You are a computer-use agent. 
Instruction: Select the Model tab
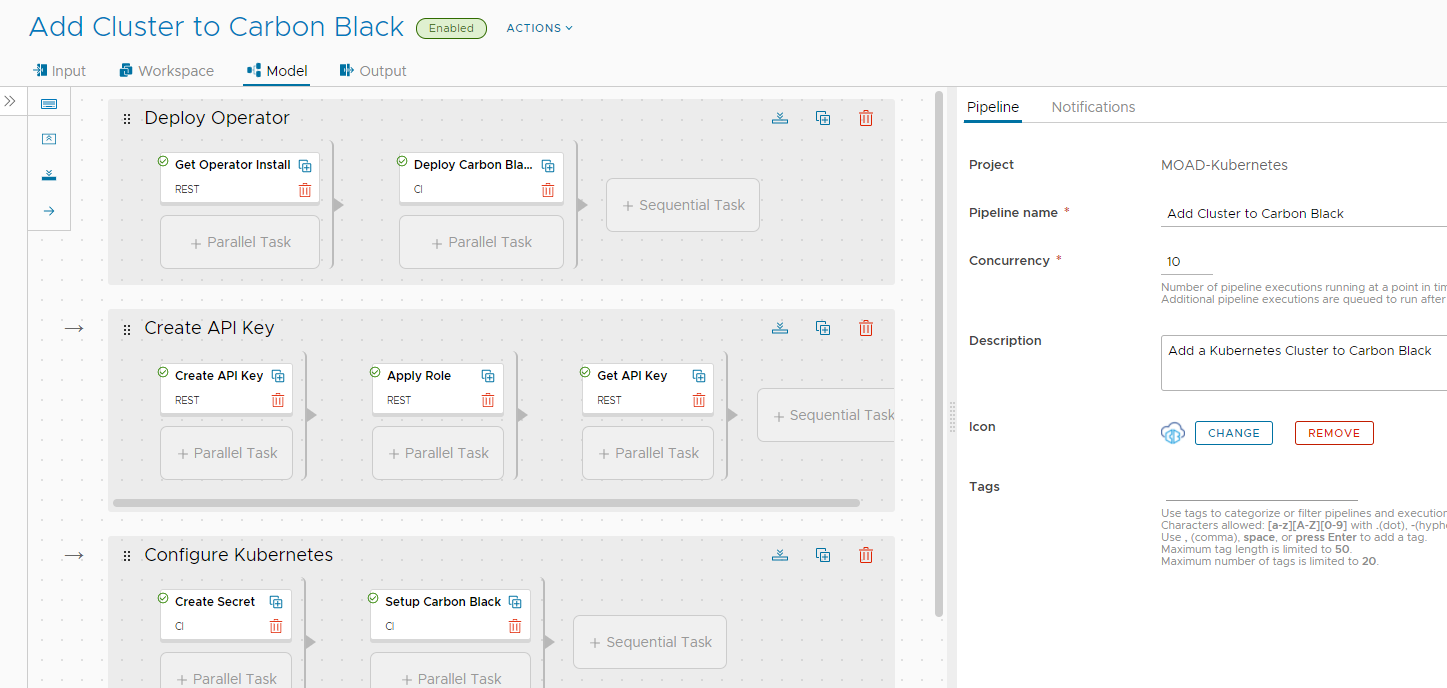277,71
